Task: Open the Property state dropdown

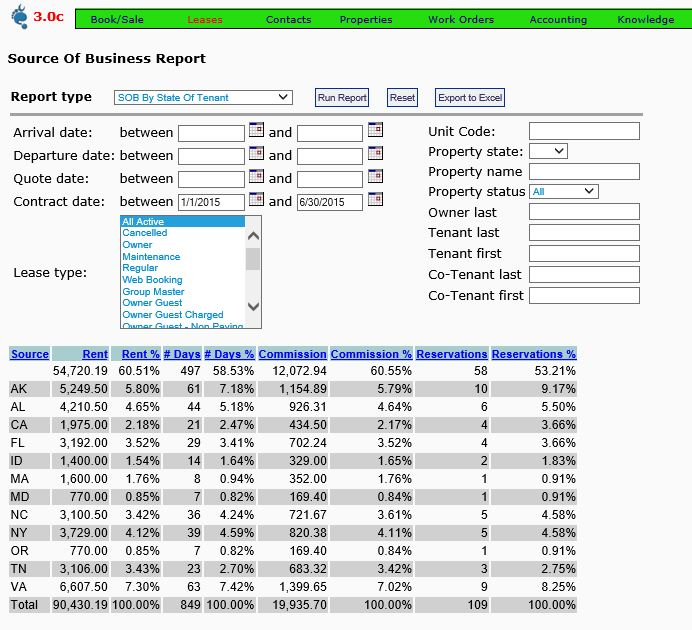Action: point(549,151)
